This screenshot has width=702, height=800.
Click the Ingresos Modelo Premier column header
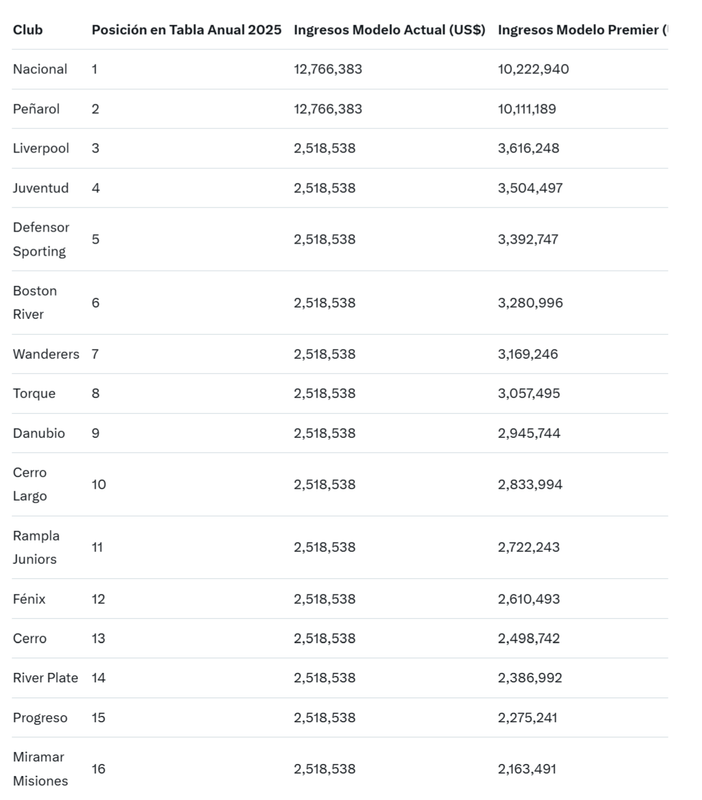[x=581, y=30]
